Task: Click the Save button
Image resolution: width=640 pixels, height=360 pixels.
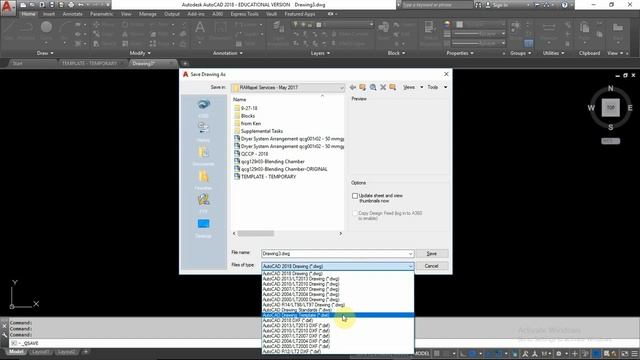Action: tap(431, 253)
